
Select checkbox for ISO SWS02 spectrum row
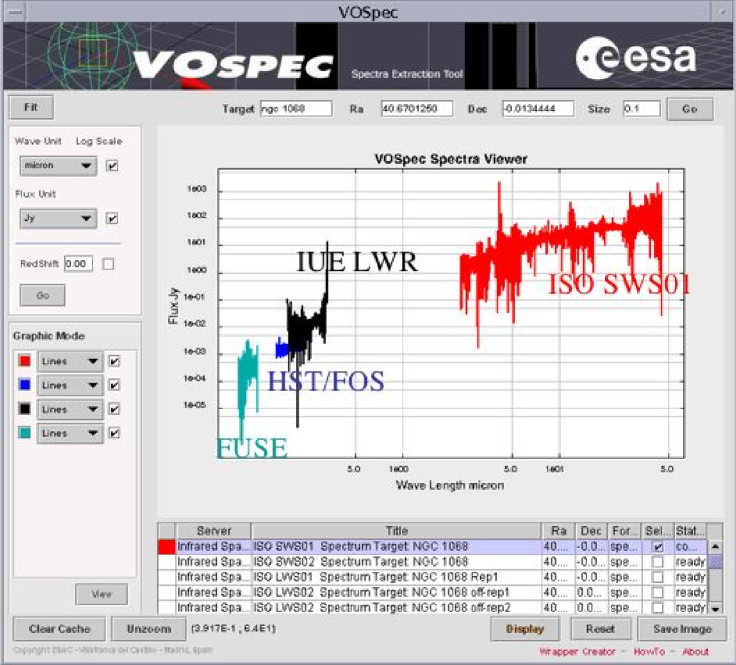(x=657, y=562)
